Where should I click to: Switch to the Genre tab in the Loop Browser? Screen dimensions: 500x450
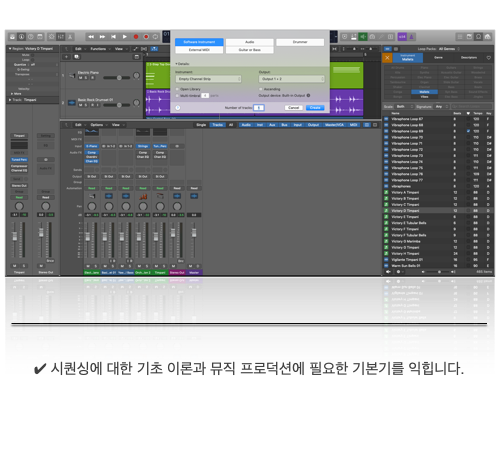pyautogui.click(x=438, y=58)
